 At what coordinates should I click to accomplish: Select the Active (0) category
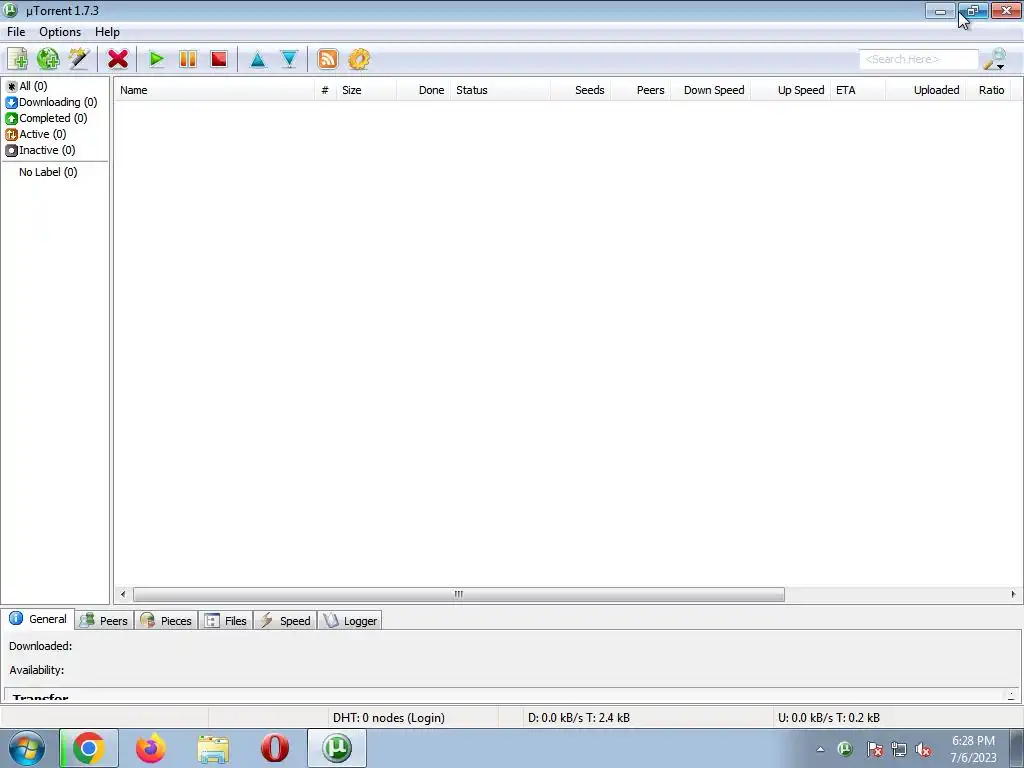click(36, 134)
